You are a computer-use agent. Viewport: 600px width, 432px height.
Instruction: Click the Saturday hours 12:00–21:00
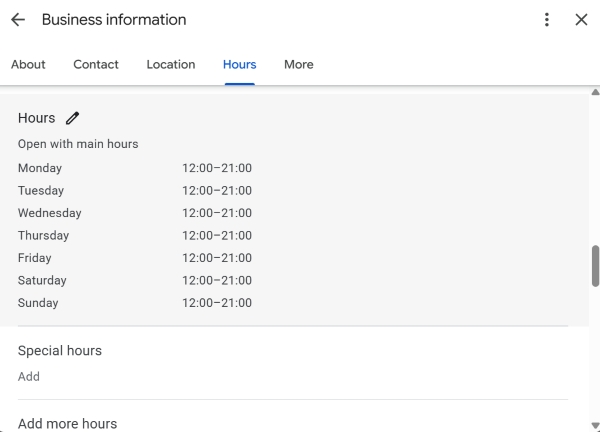[x=217, y=280]
